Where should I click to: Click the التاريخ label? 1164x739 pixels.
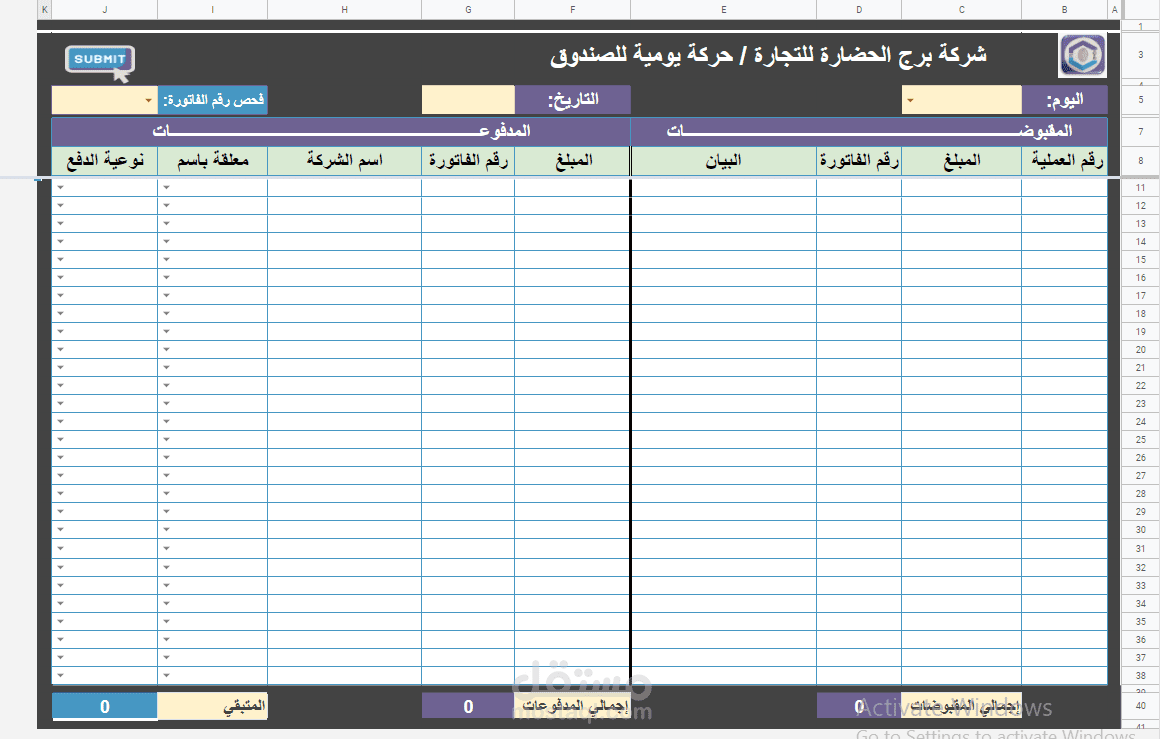pyautogui.click(x=572, y=100)
